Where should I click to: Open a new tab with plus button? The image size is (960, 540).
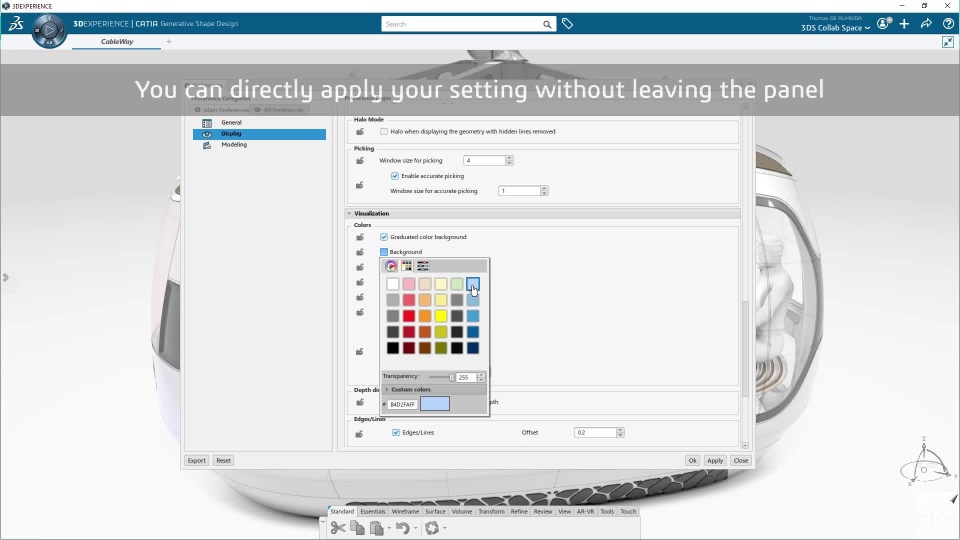point(169,42)
